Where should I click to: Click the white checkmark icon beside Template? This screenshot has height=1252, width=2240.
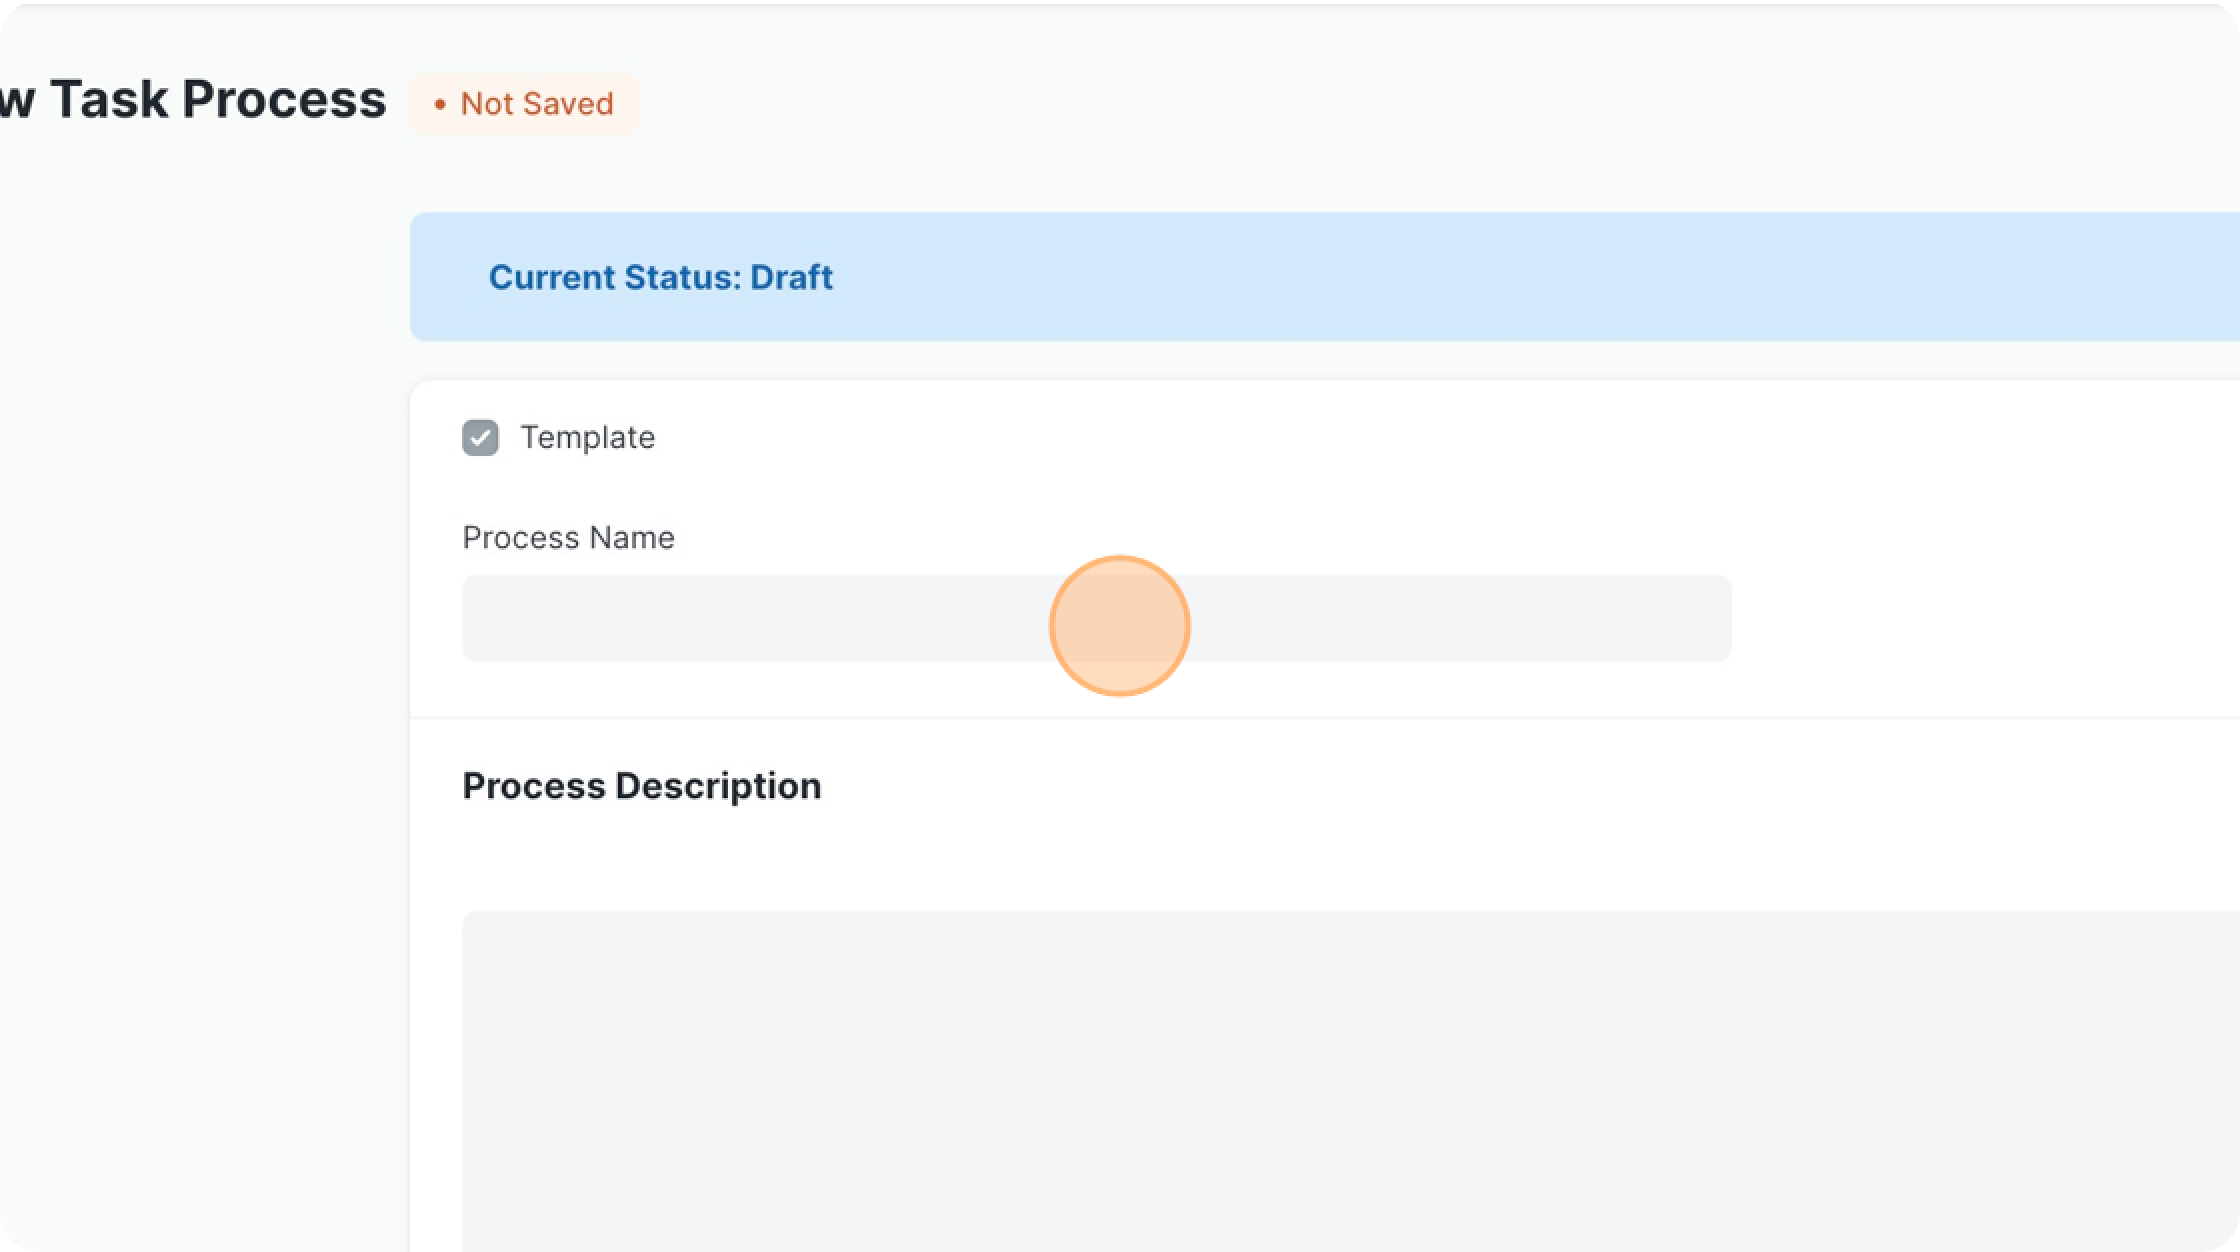coord(480,438)
